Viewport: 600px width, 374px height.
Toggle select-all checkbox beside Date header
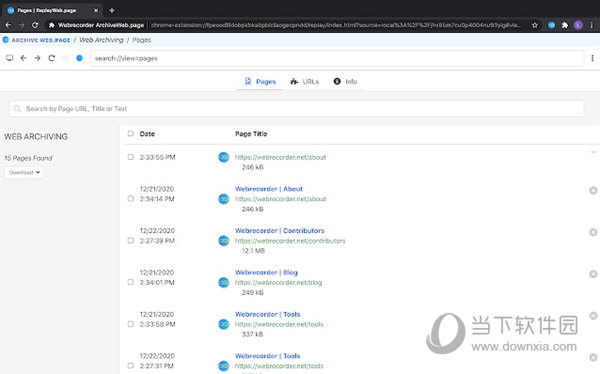click(130, 133)
